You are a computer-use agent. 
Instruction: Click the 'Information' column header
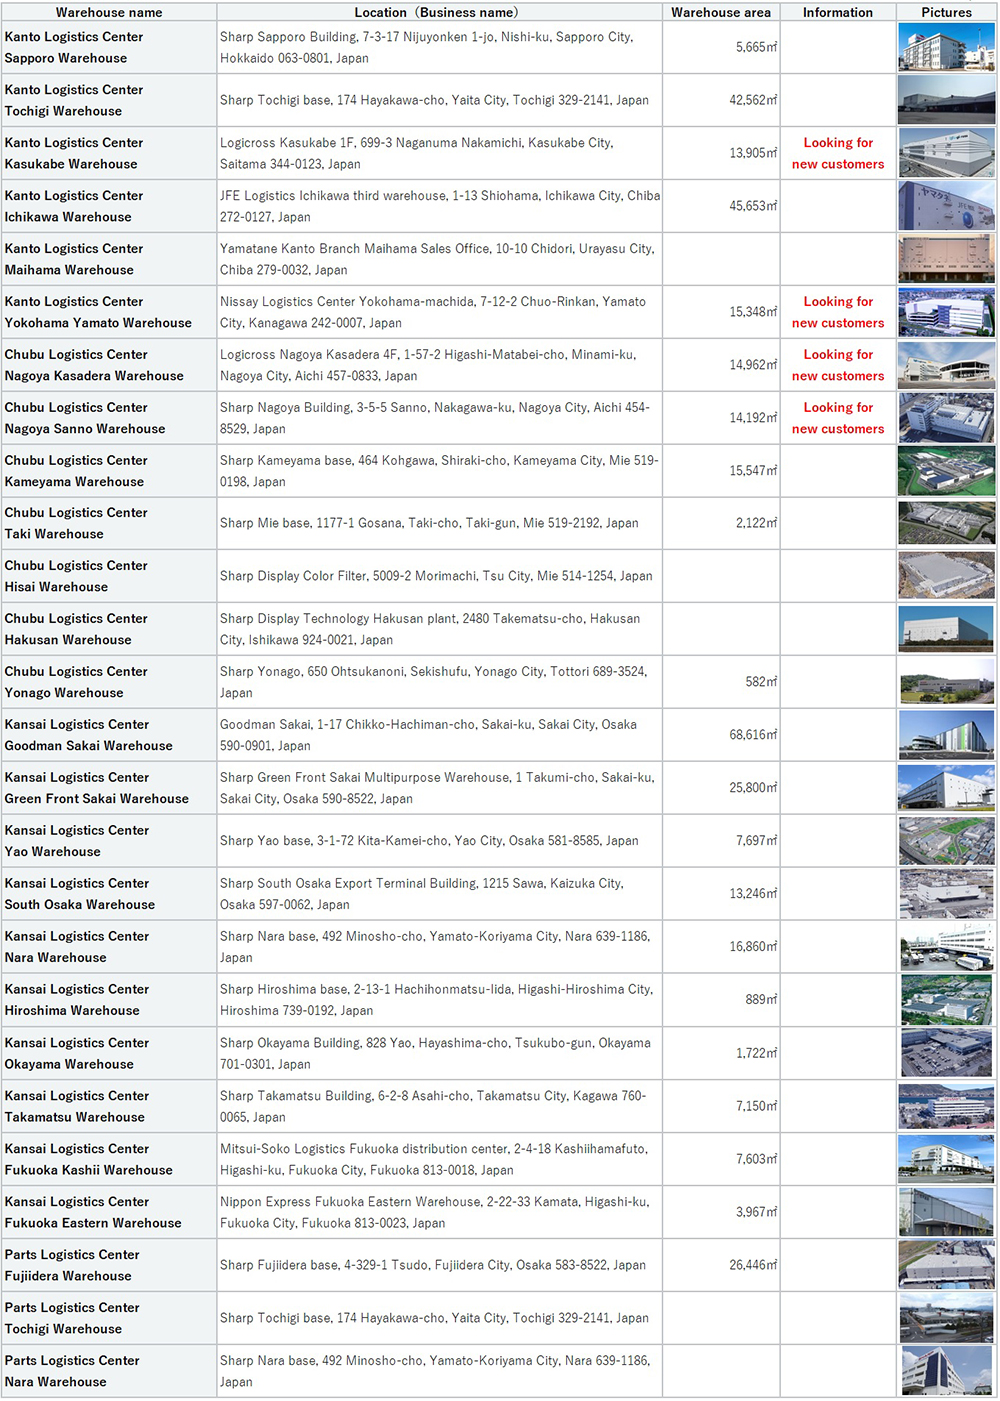[838, 12]
